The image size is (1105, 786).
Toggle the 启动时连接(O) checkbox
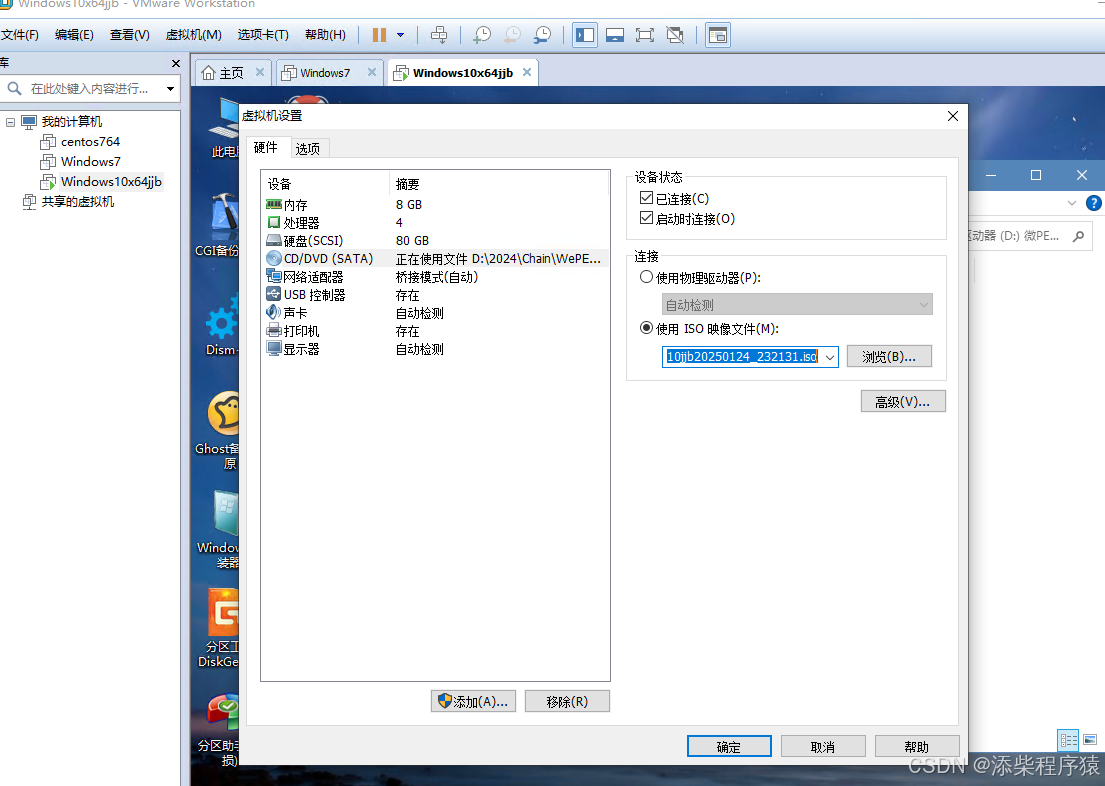pos(646,218)
